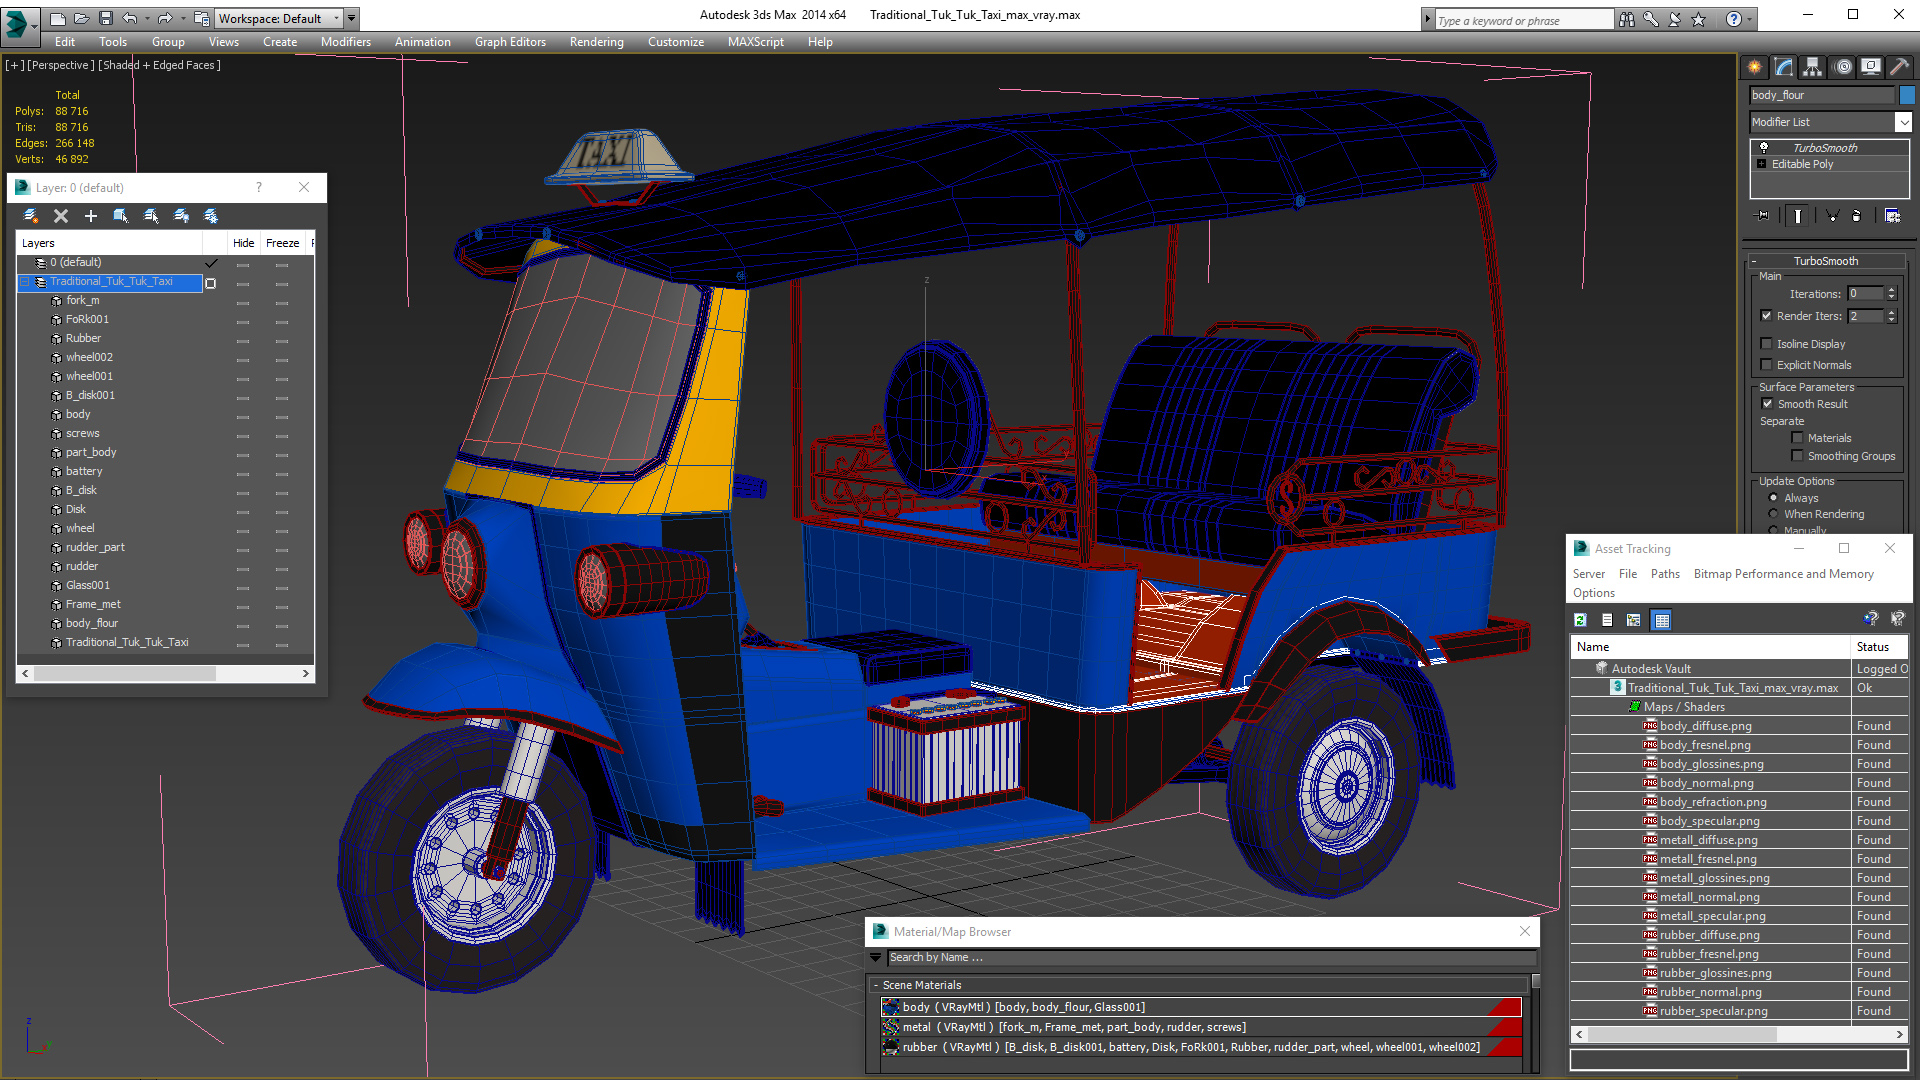Image resolution: width=1920 pixels, height=1080 pixels.
Task: Click the Save File floppy icon
Action: [104, 18]
